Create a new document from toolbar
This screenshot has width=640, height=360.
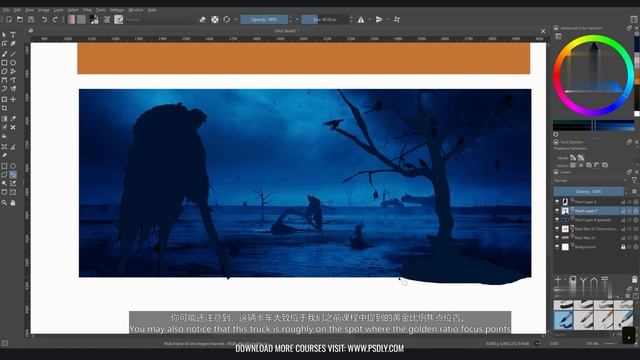(9, 19)
